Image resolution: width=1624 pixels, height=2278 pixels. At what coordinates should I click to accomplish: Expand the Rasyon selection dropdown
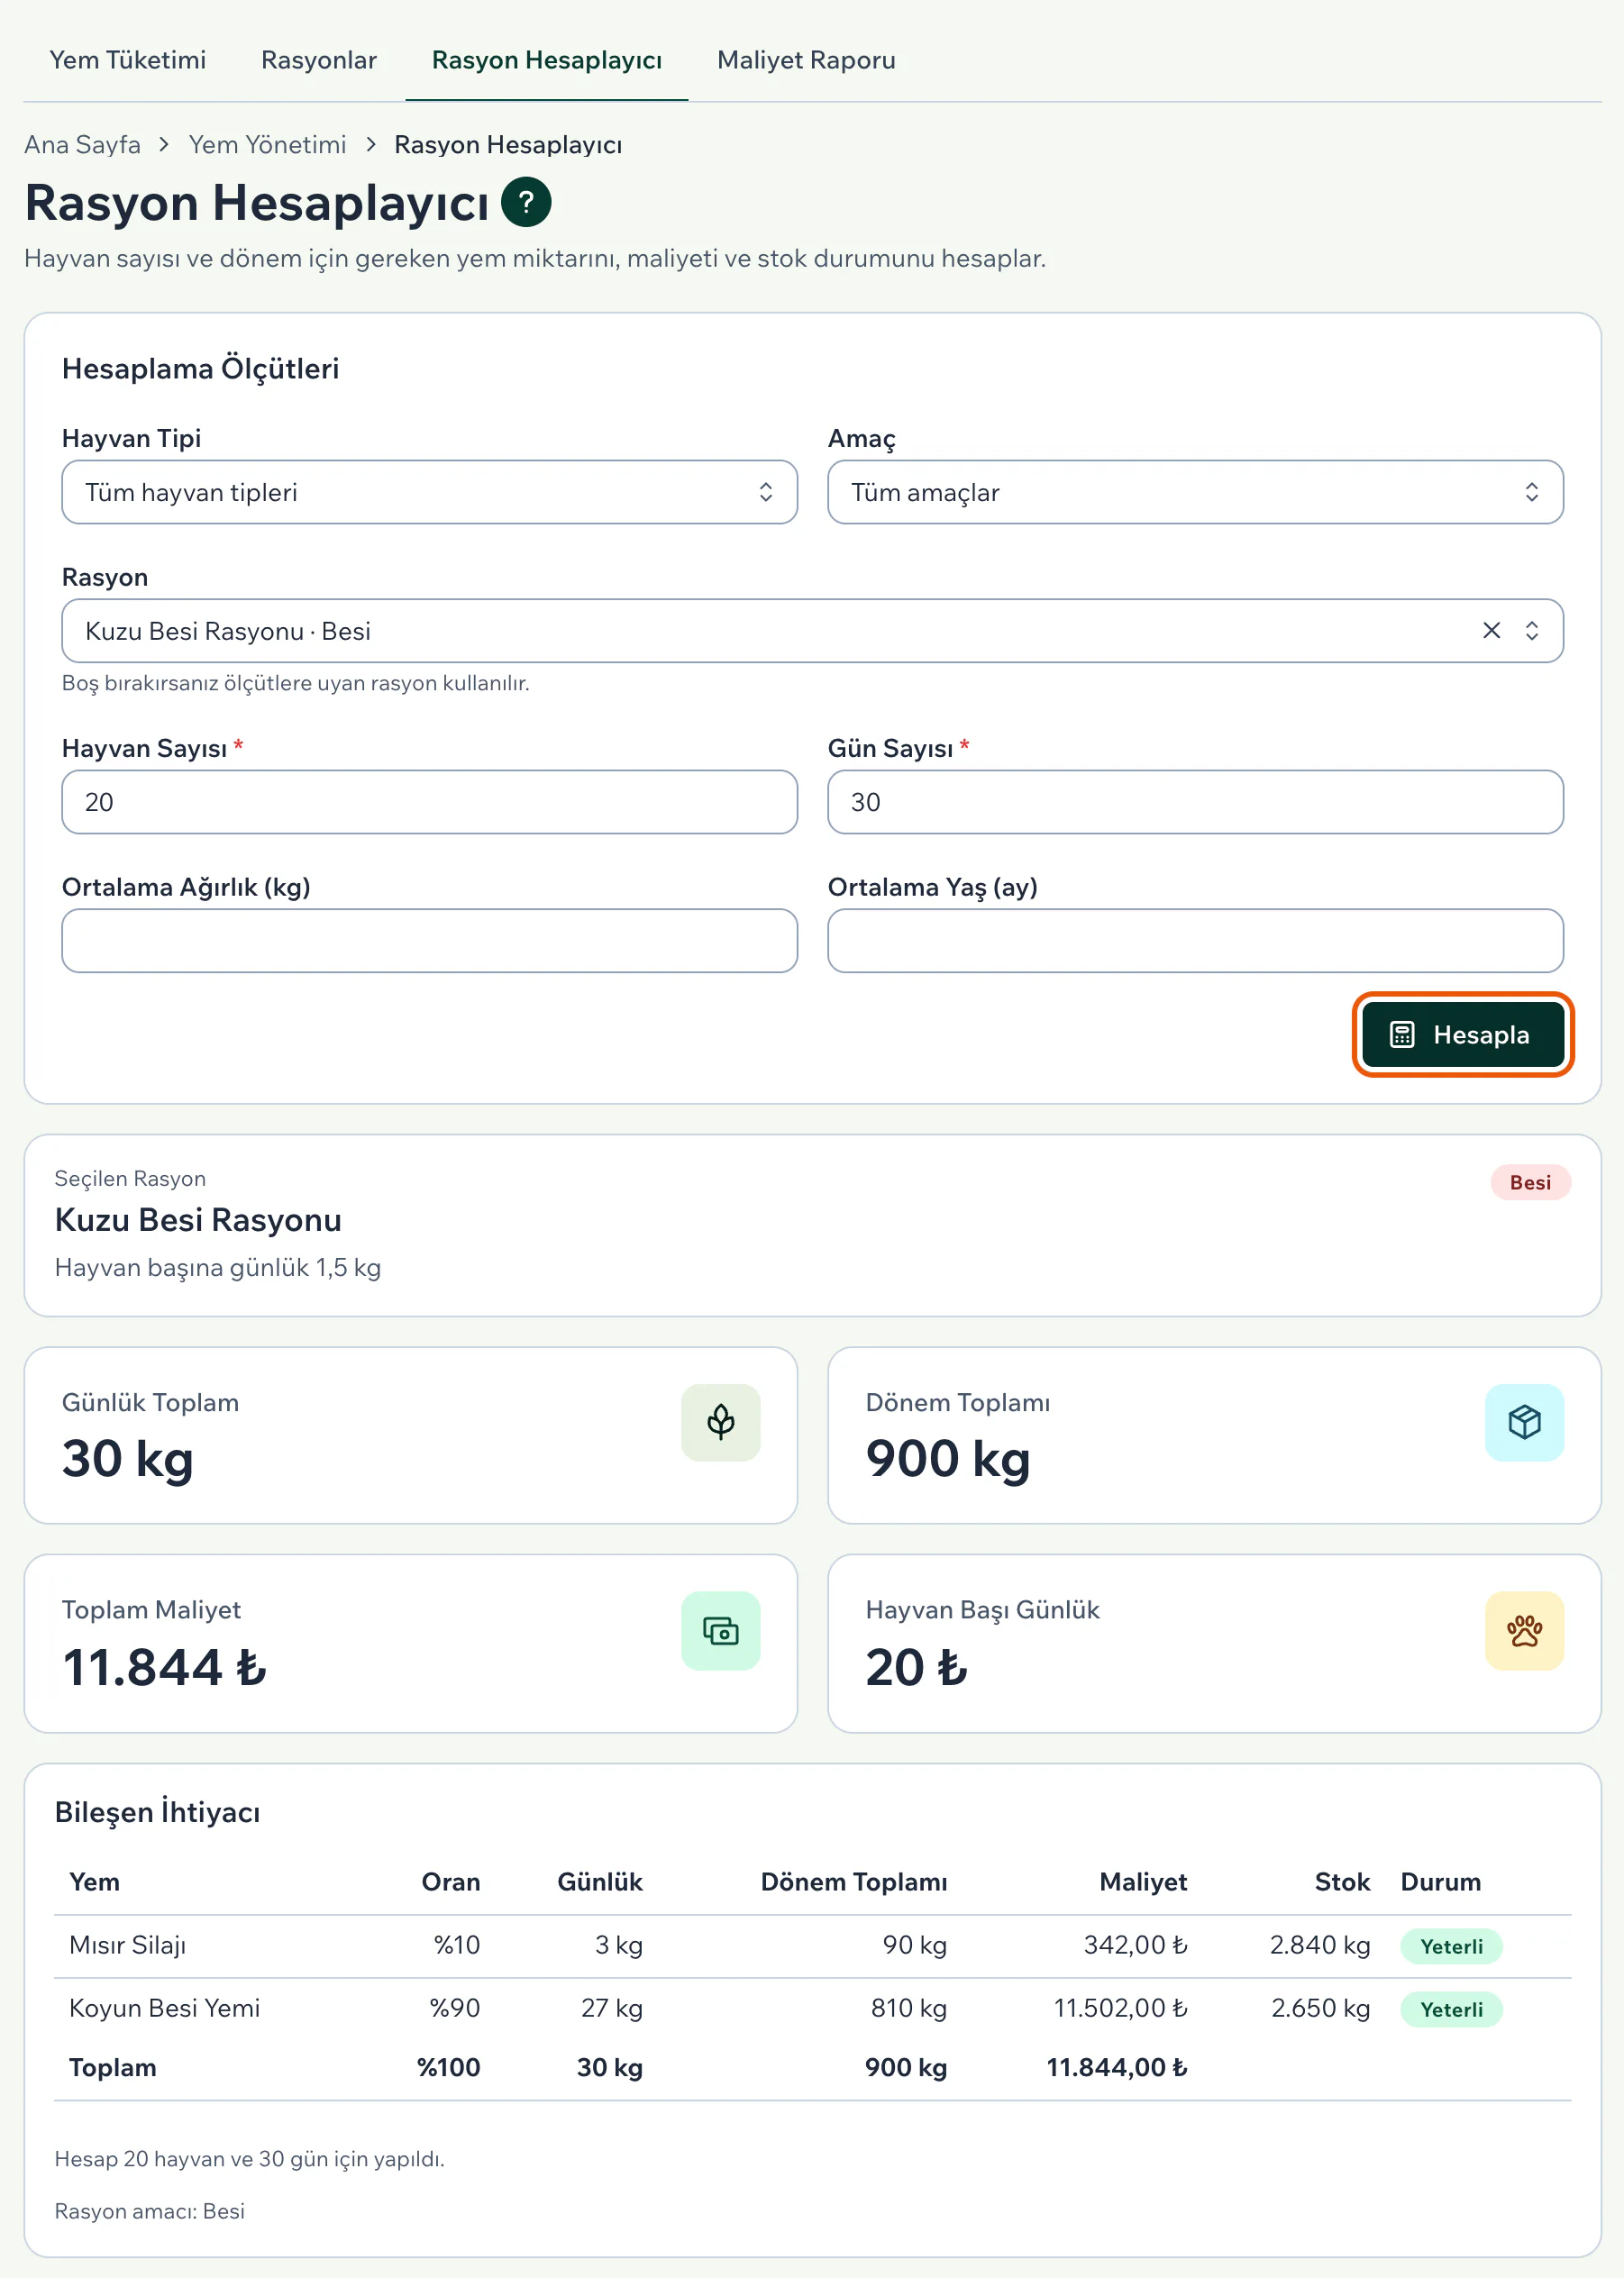coord(1531,631)
